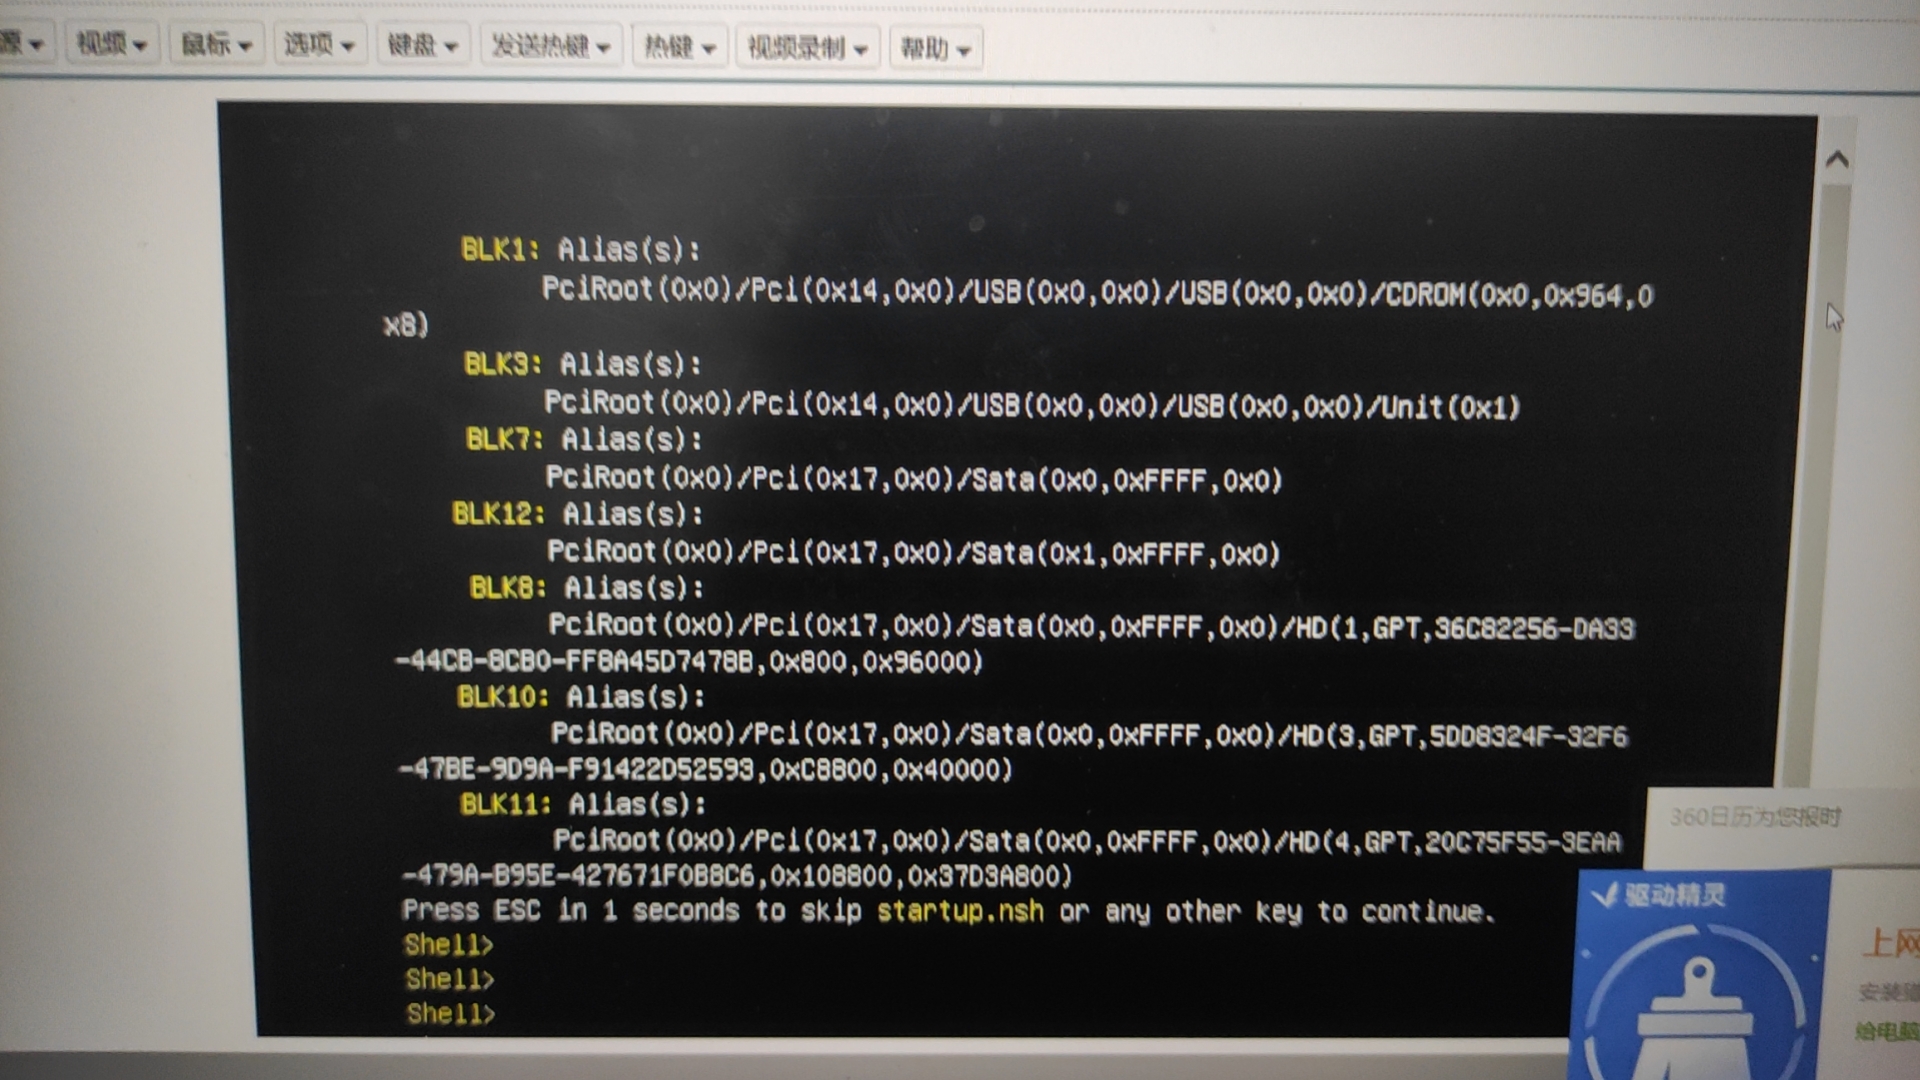Click the partially visible 源 menu

22,43
